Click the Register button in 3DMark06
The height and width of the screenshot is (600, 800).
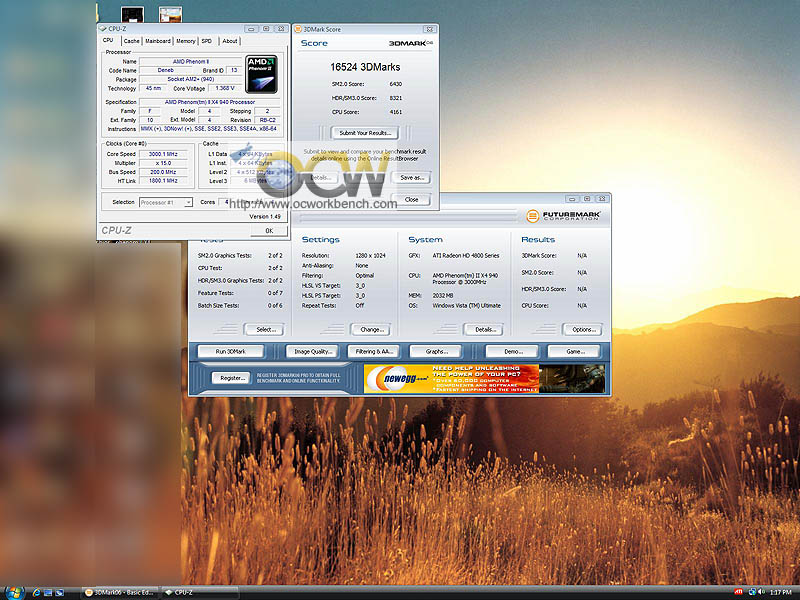(x=232, y=378)
